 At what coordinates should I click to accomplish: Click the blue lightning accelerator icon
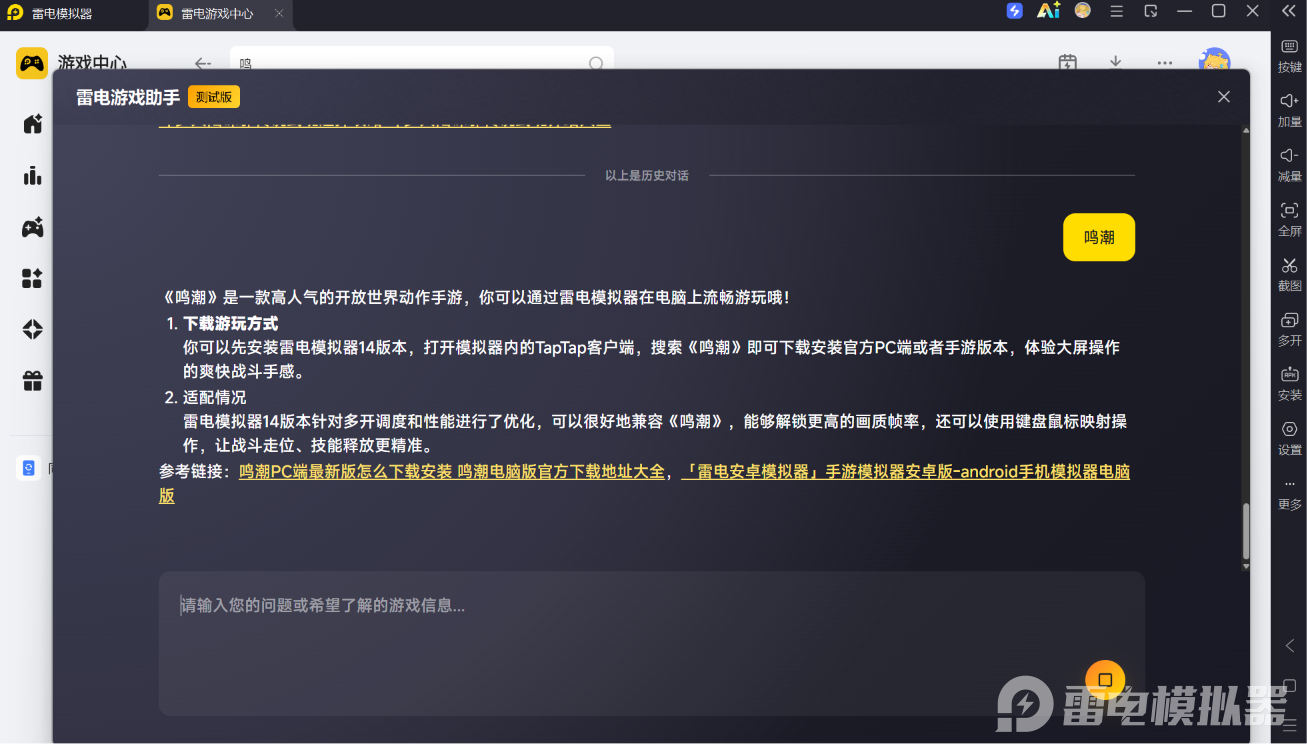pos(1015,11)
